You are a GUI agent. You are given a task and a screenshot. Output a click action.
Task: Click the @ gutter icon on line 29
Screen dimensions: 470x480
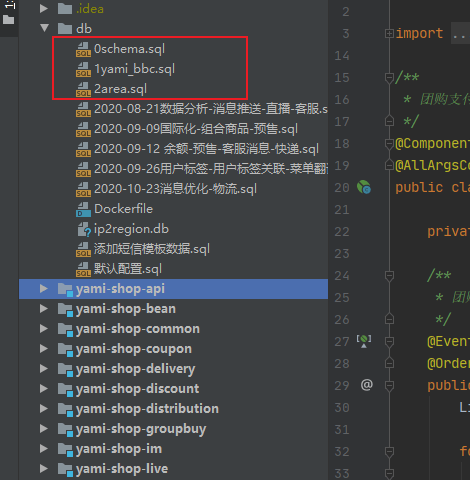(x=366, y=385)
